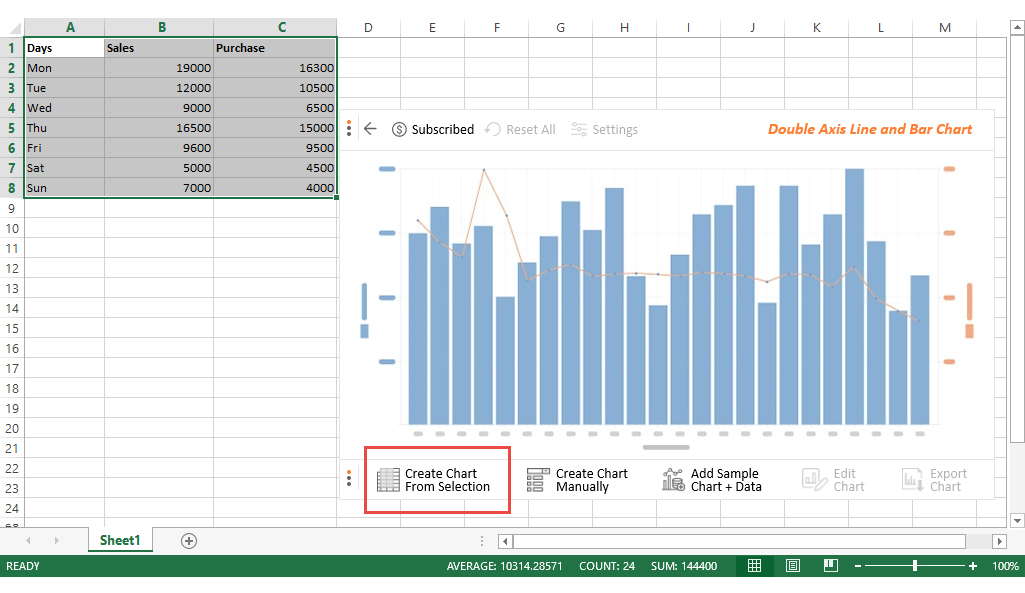Click the Purchase header cell

click(275, 48)
